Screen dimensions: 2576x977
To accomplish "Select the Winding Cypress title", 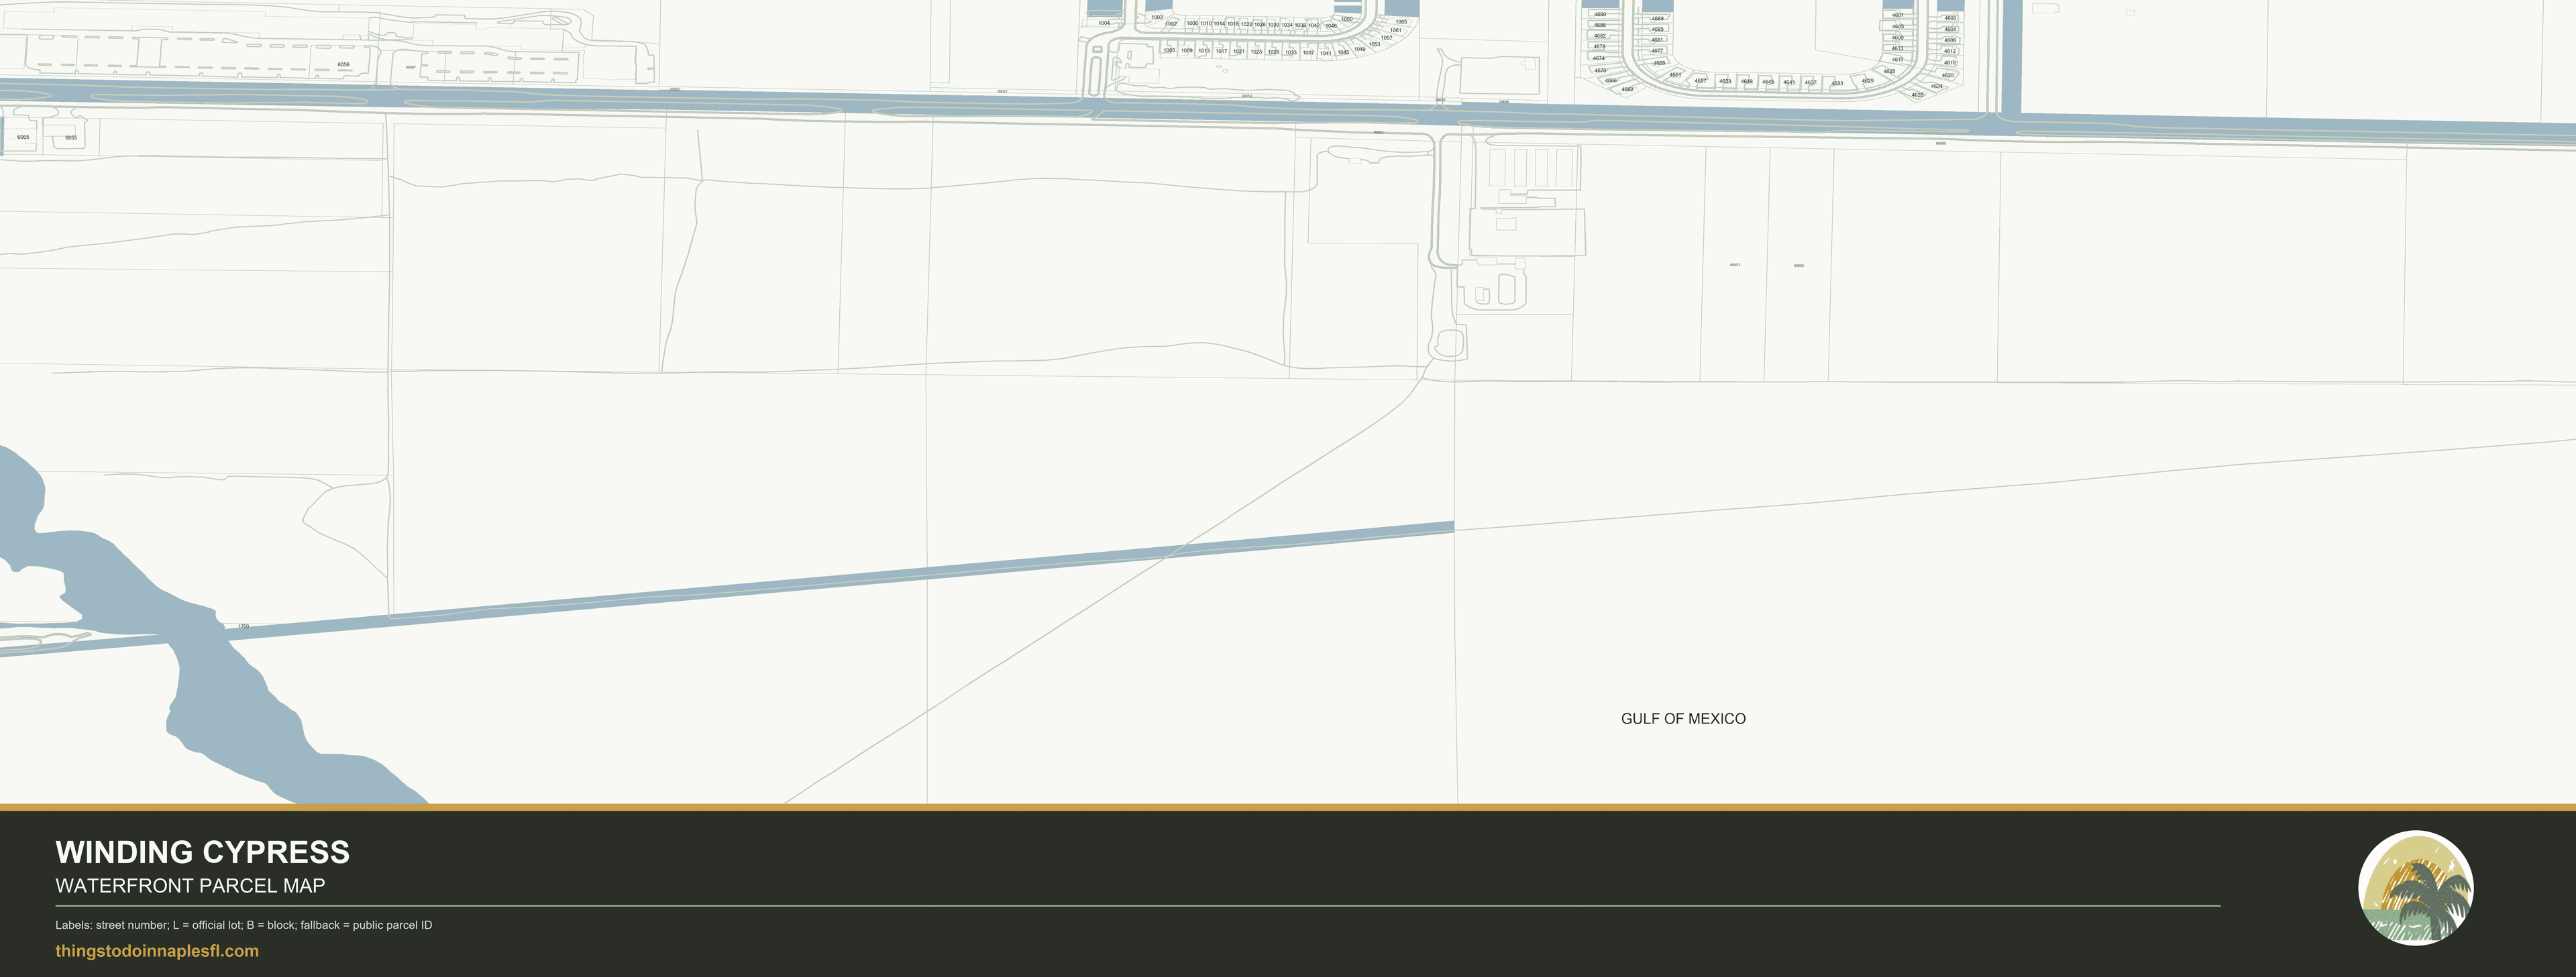I will (x=202, y=852).
